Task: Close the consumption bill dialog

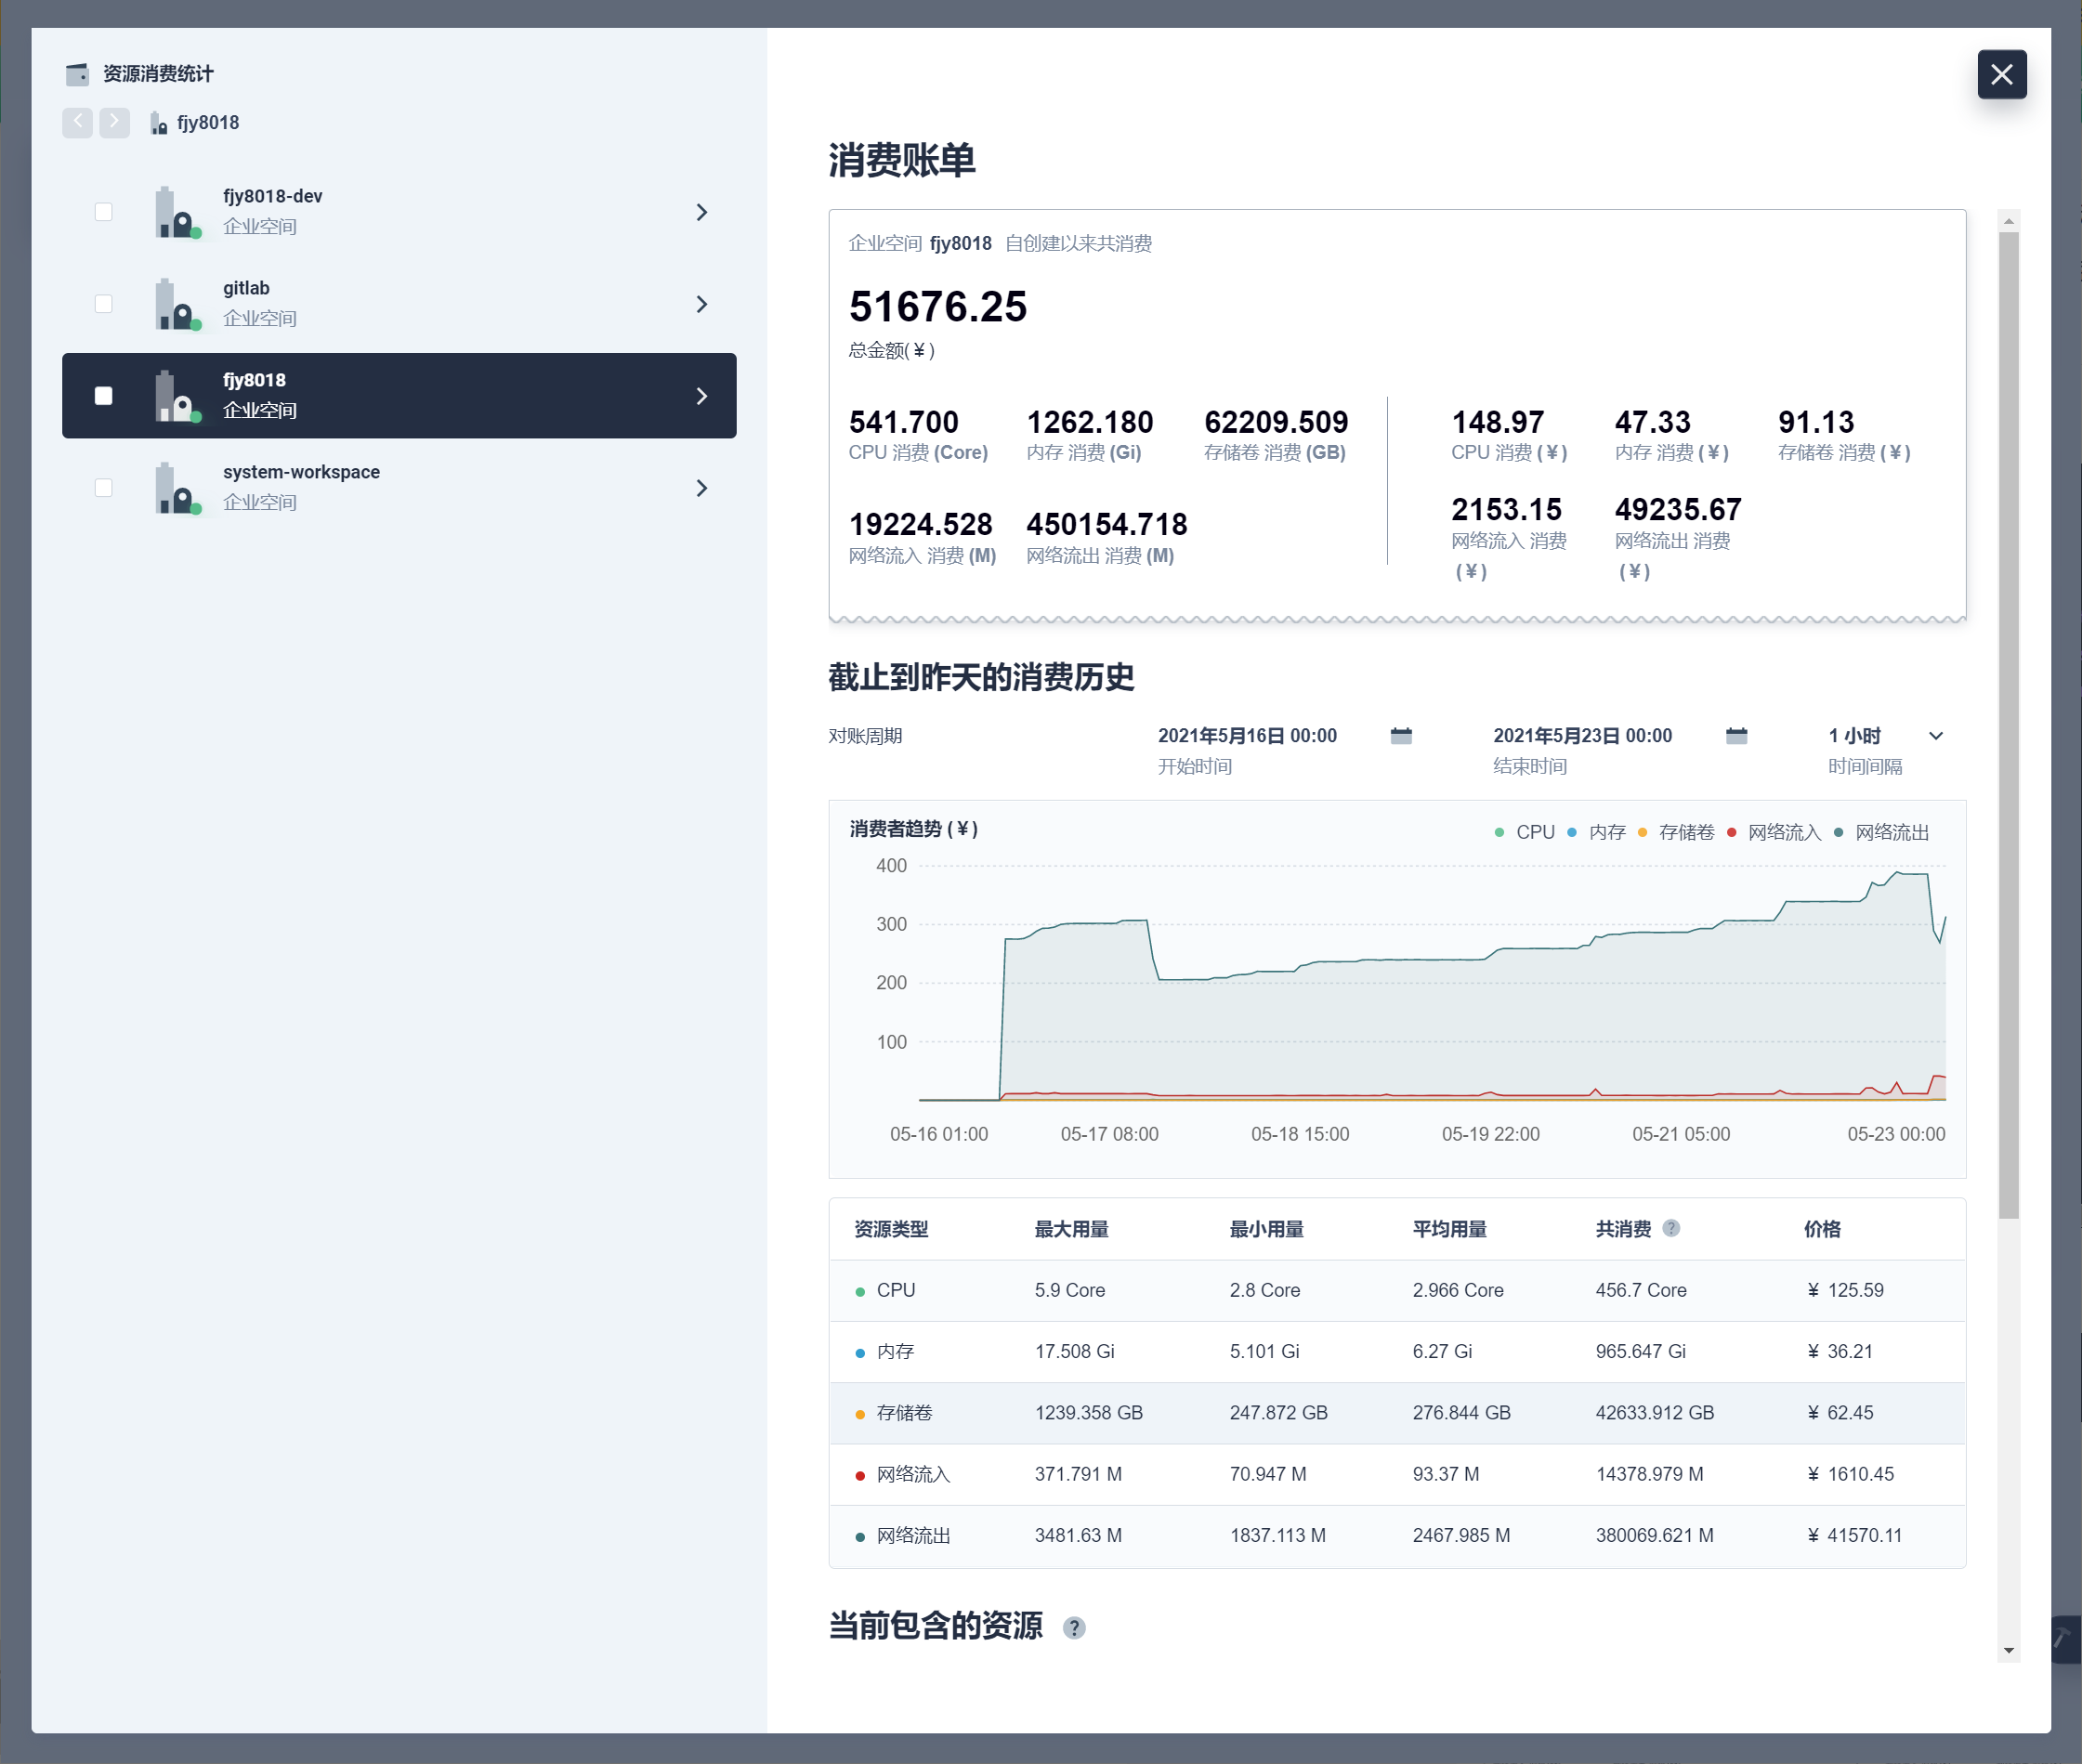Action: click(x=2001, y=75)
